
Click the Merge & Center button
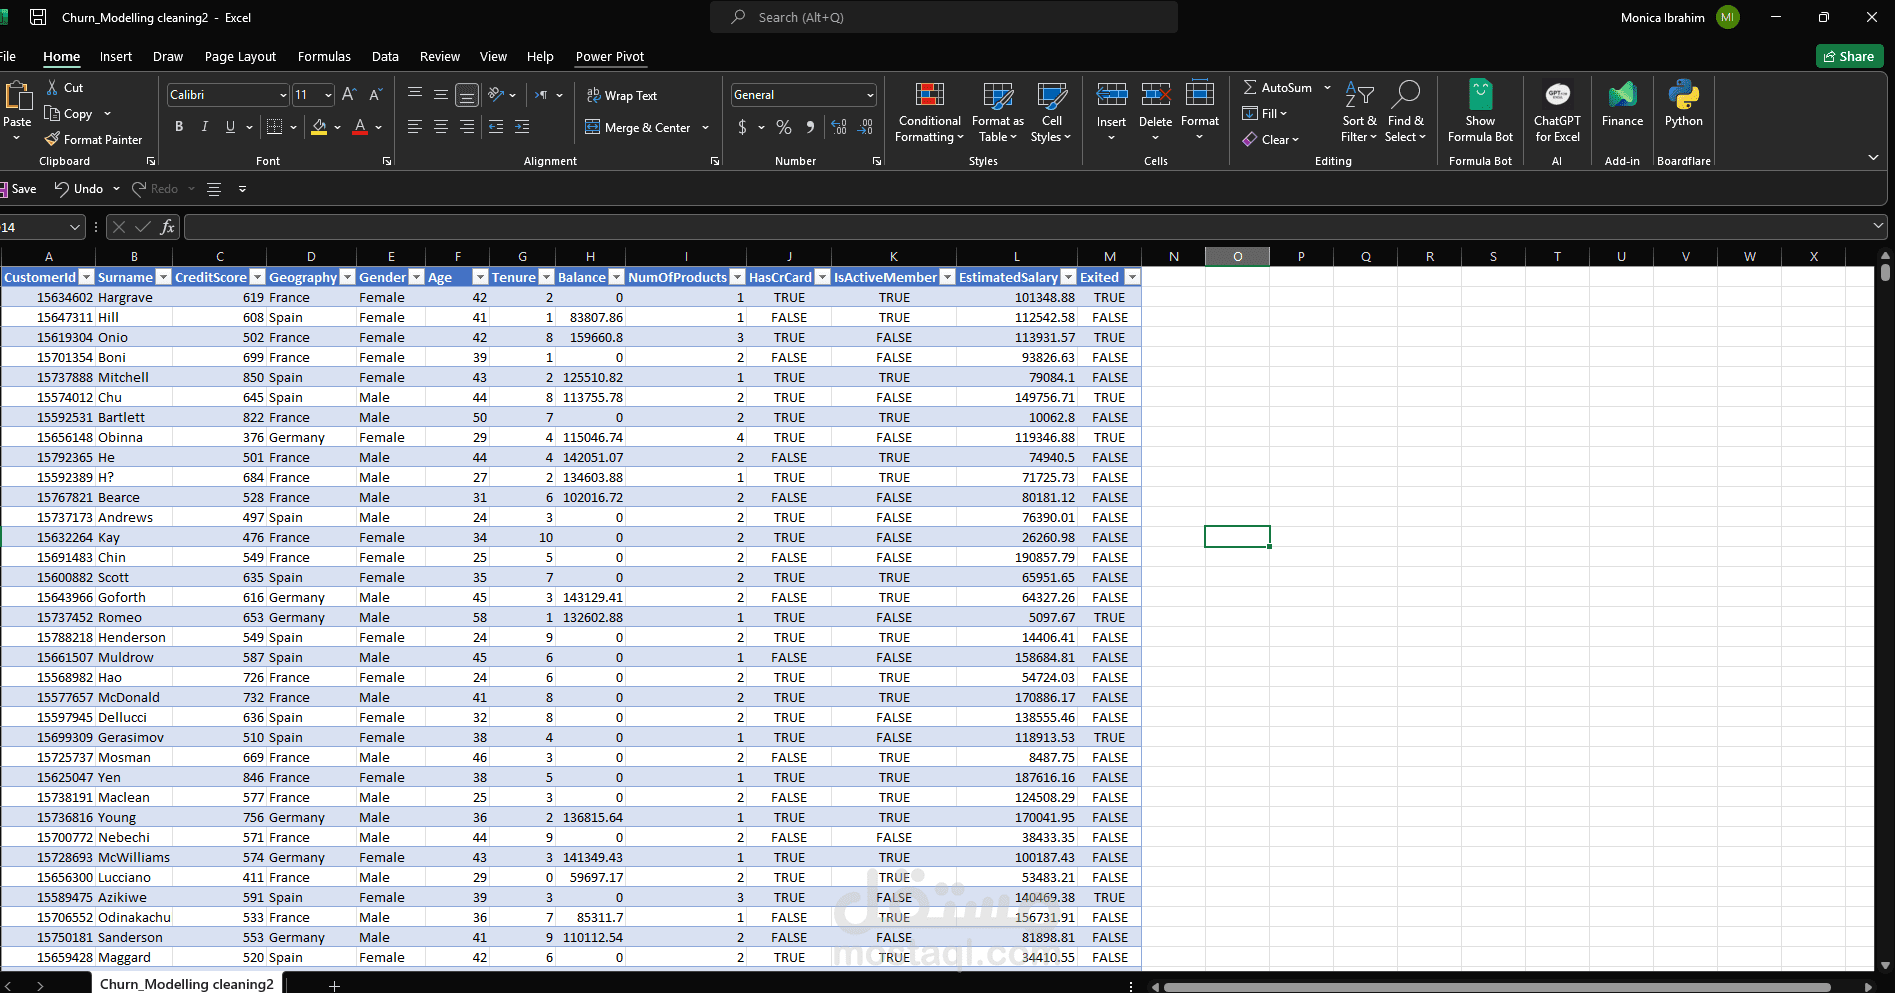pos(638,128)
